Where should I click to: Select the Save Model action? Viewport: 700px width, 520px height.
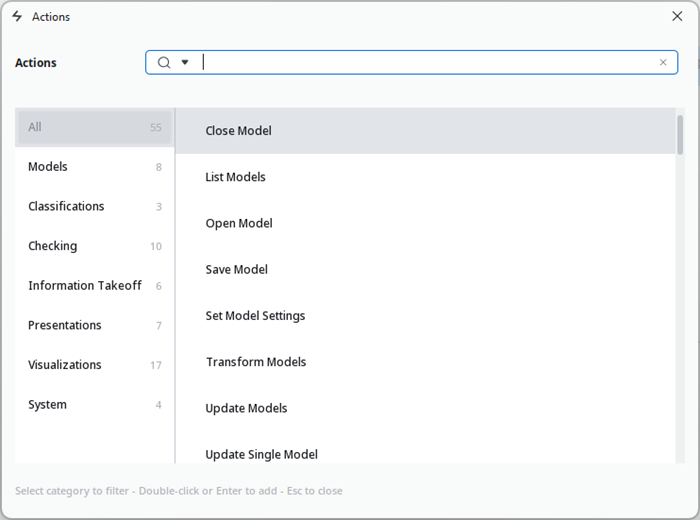pos(425,270)
